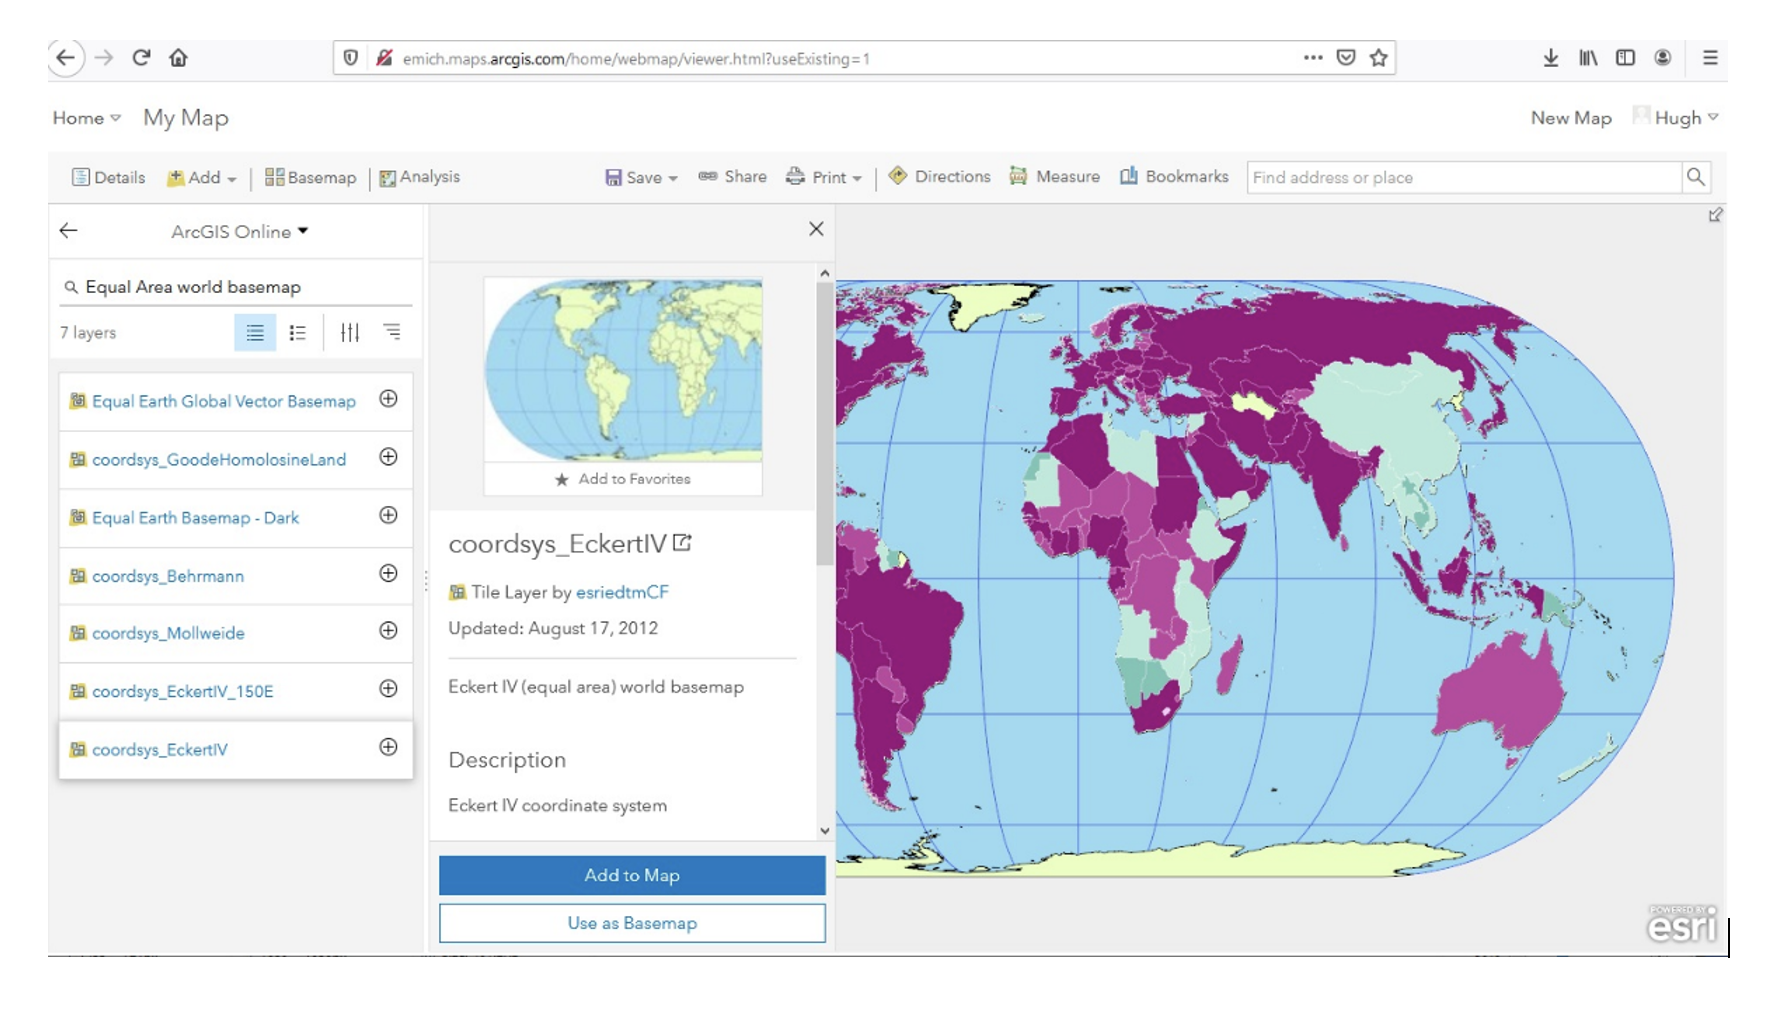Switch to compact list view
This screenshot has height=1010, width=1770.
click(x=255, y=332)
